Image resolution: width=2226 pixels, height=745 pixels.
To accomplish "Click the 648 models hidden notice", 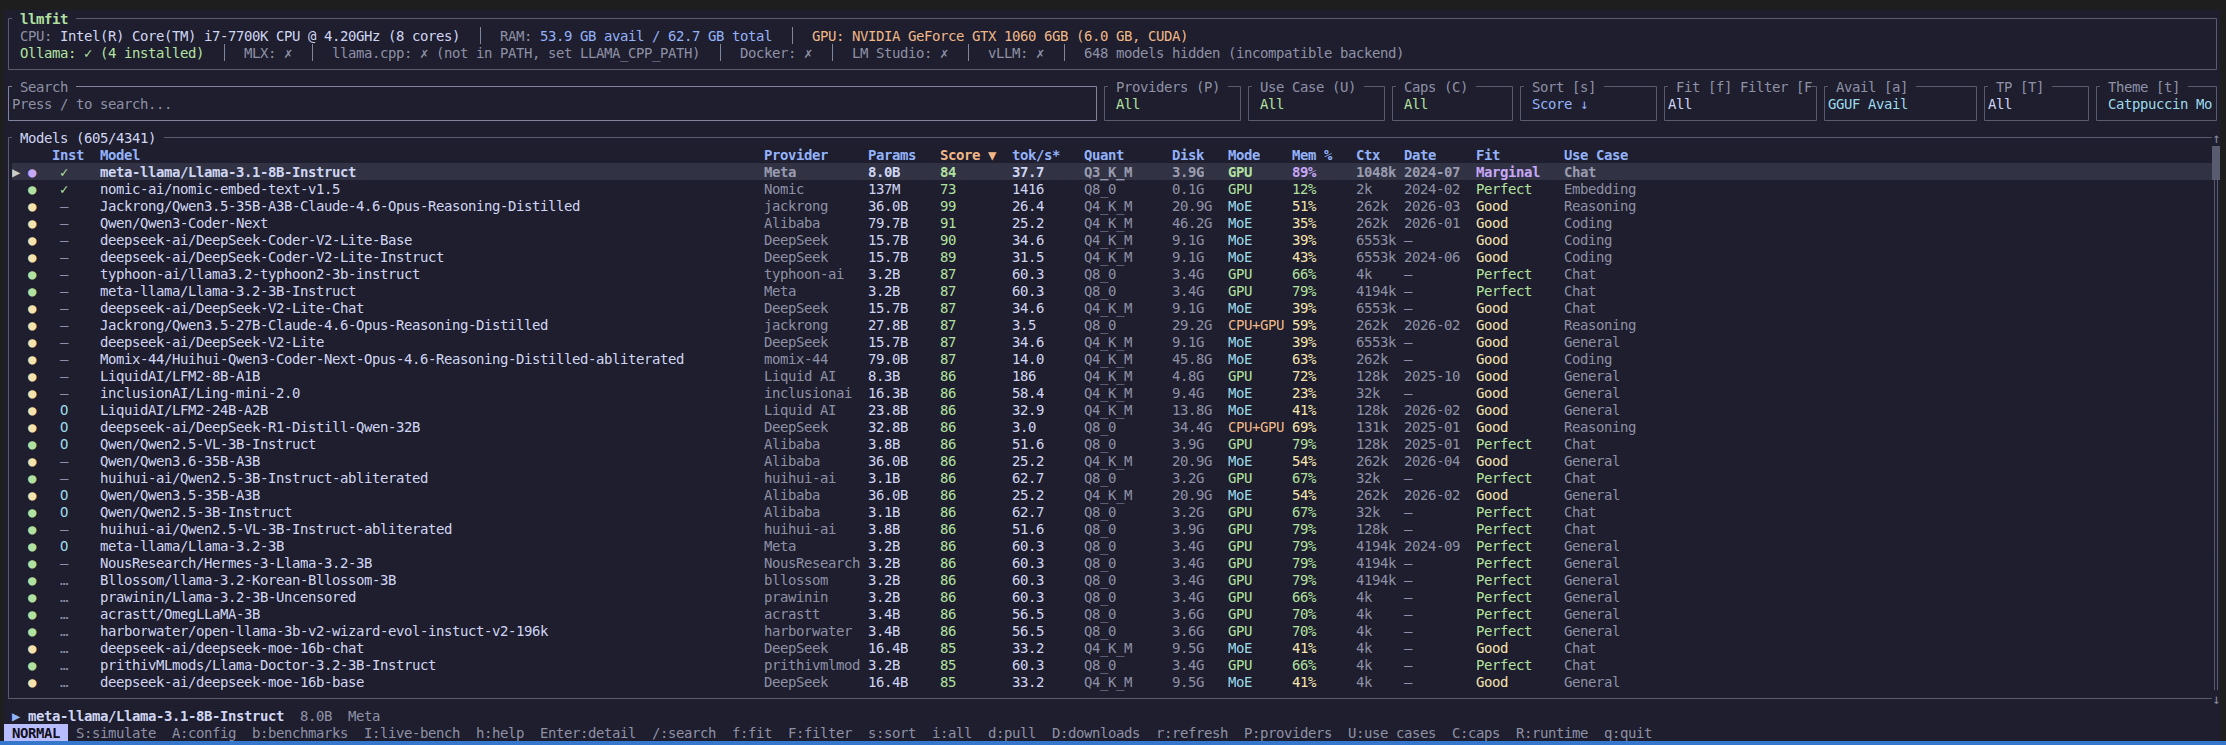I will [1244, 53].
